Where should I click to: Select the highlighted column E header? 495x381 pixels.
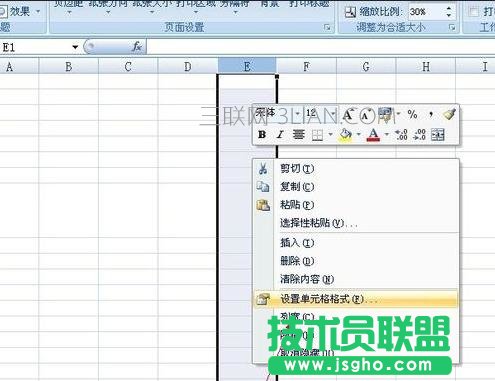[x=247, y=66]
